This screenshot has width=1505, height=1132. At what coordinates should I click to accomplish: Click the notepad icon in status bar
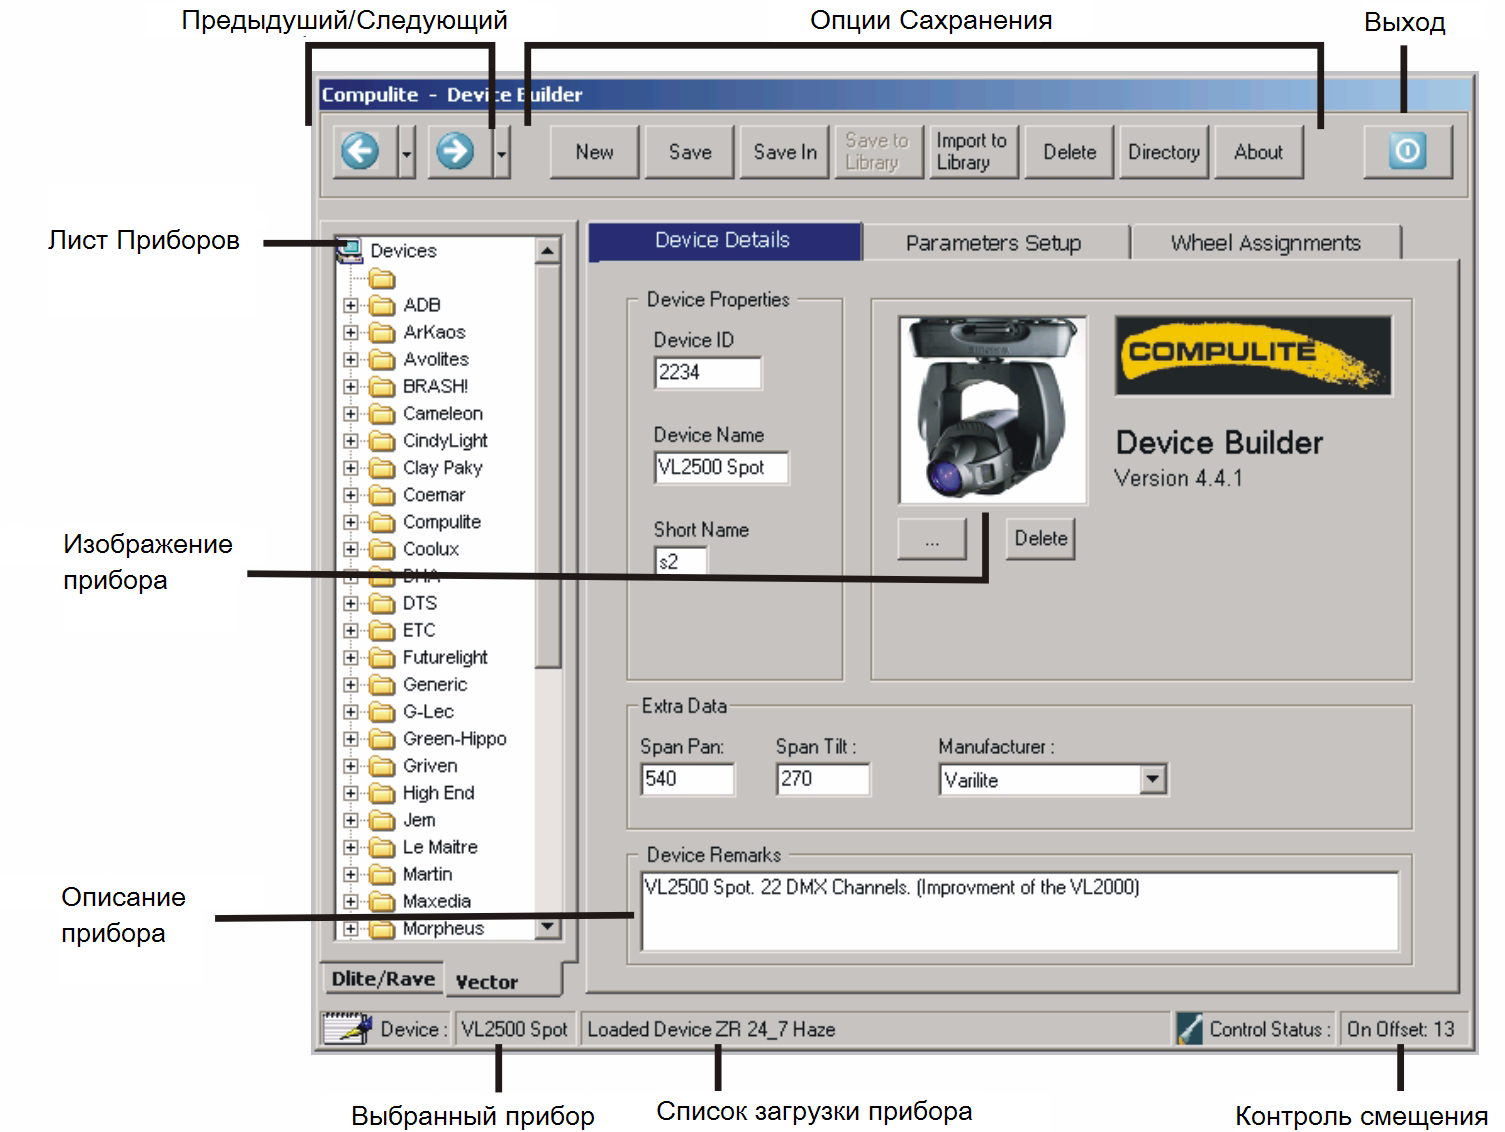pos(347,1028)
